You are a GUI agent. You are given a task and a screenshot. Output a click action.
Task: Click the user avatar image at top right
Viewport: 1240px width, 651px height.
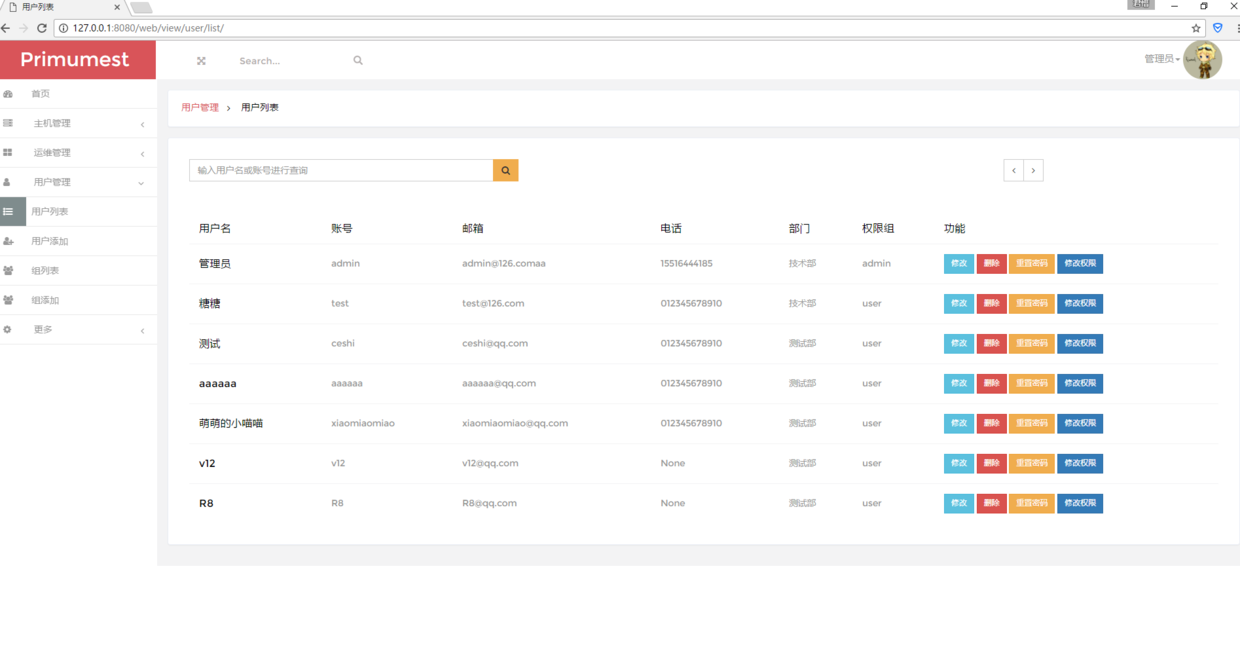1202,60
